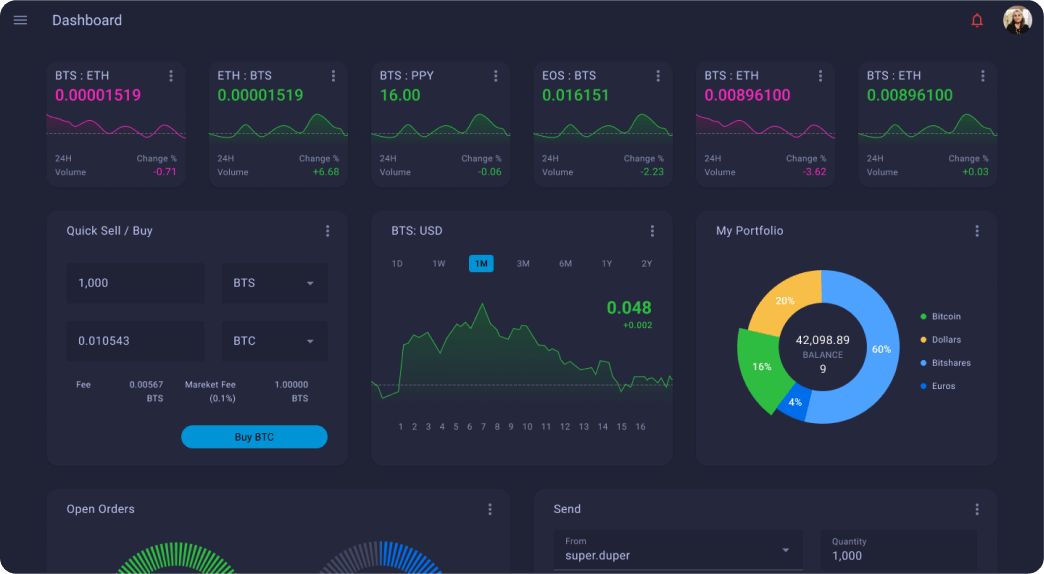Select the 1D chart range
Image resolution: width=1044 pixels, height=574 pixels.
[397, 264]
